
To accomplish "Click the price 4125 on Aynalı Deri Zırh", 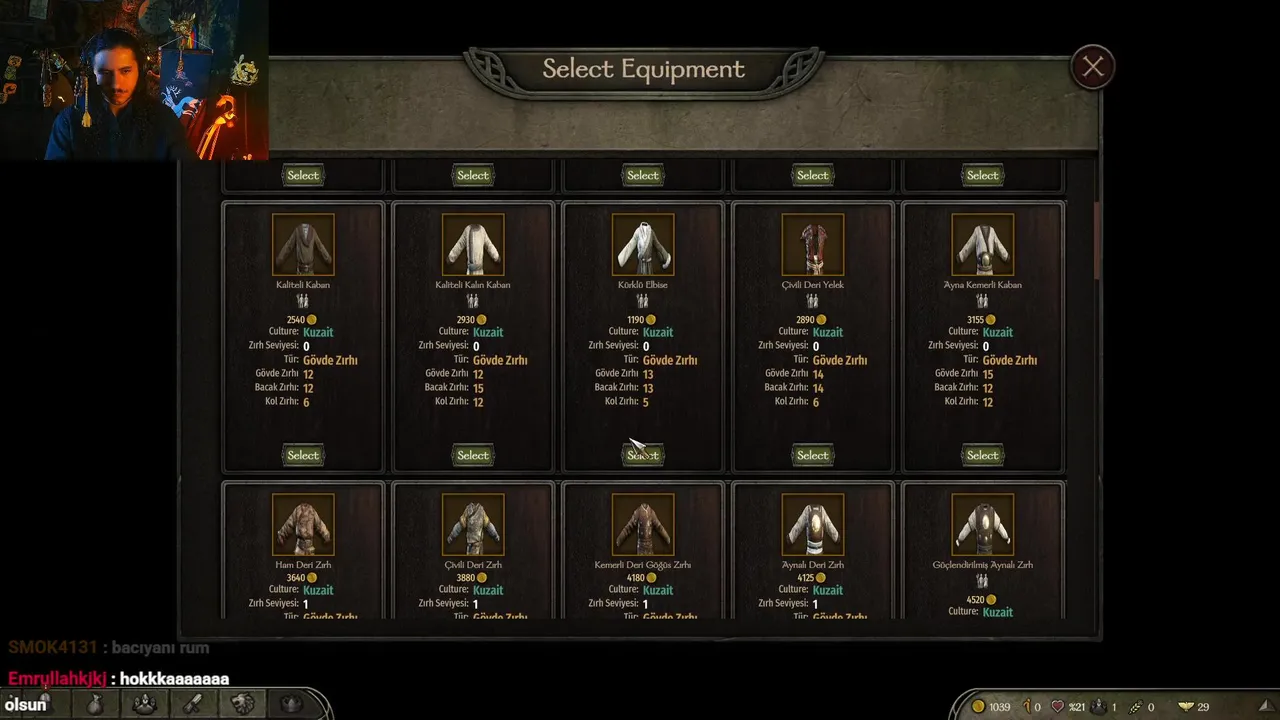I will pos(805,578).
